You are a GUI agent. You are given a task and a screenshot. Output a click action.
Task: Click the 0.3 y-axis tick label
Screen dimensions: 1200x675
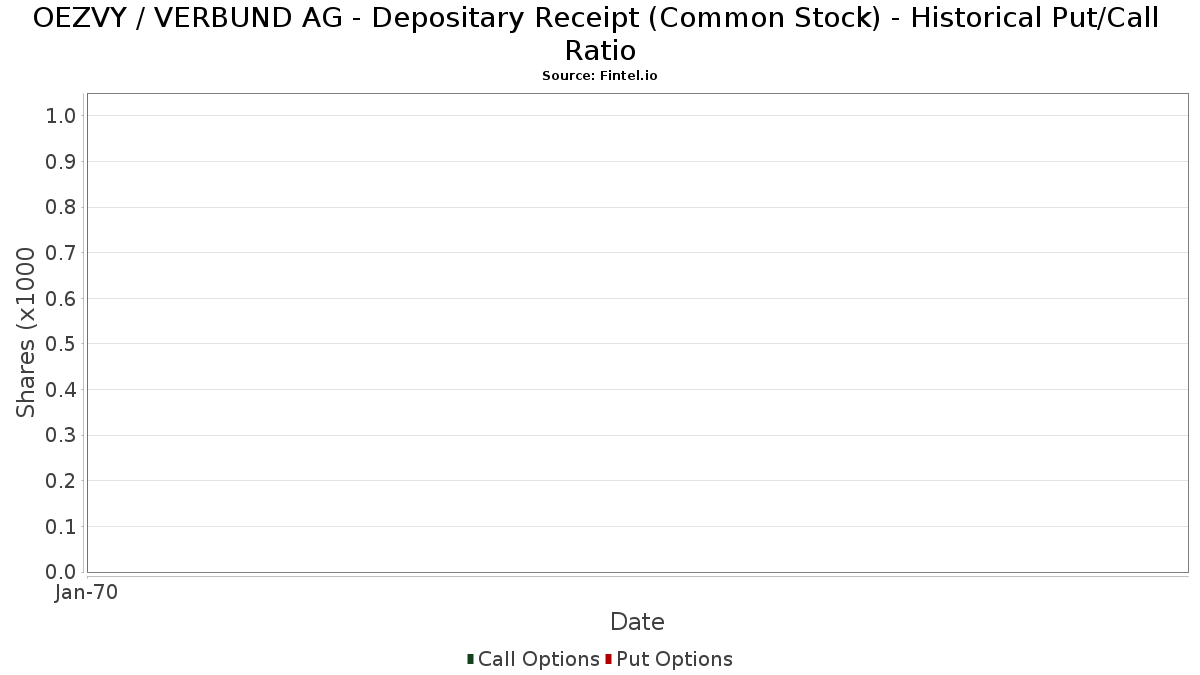(x=61, y=435)
